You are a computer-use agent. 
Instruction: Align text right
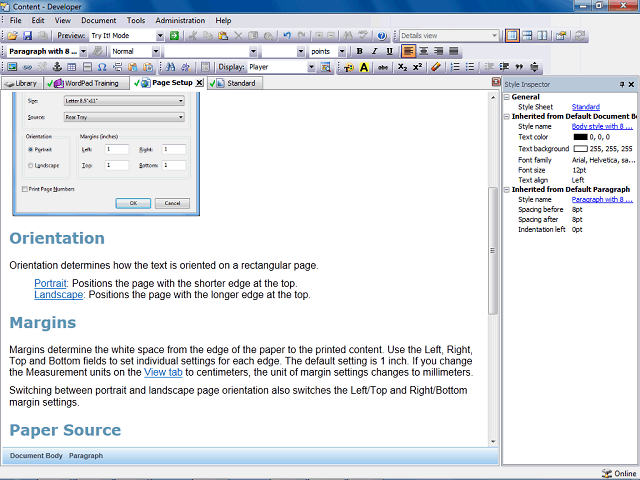[439, 51]
